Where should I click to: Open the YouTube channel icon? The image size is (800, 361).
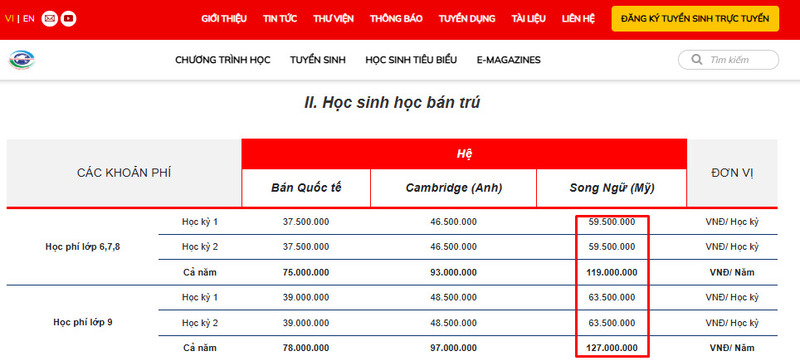click(68, 19)
